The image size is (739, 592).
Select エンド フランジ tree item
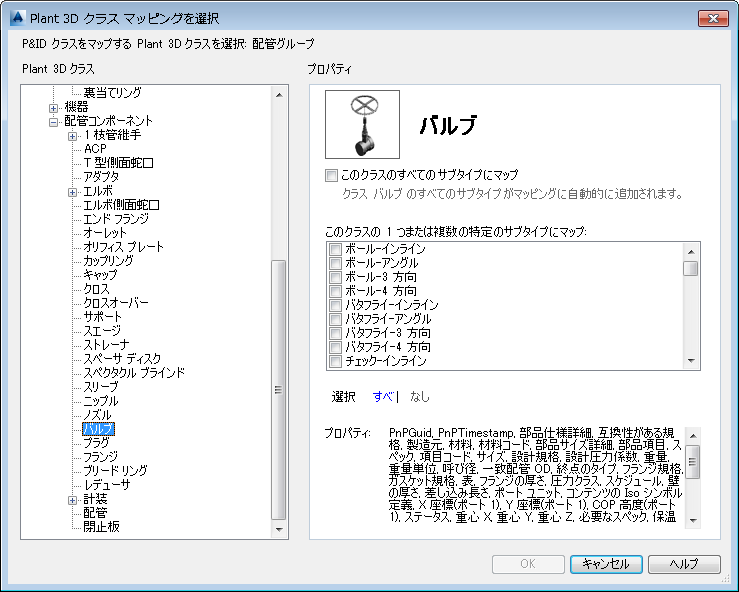pos(116,219)
